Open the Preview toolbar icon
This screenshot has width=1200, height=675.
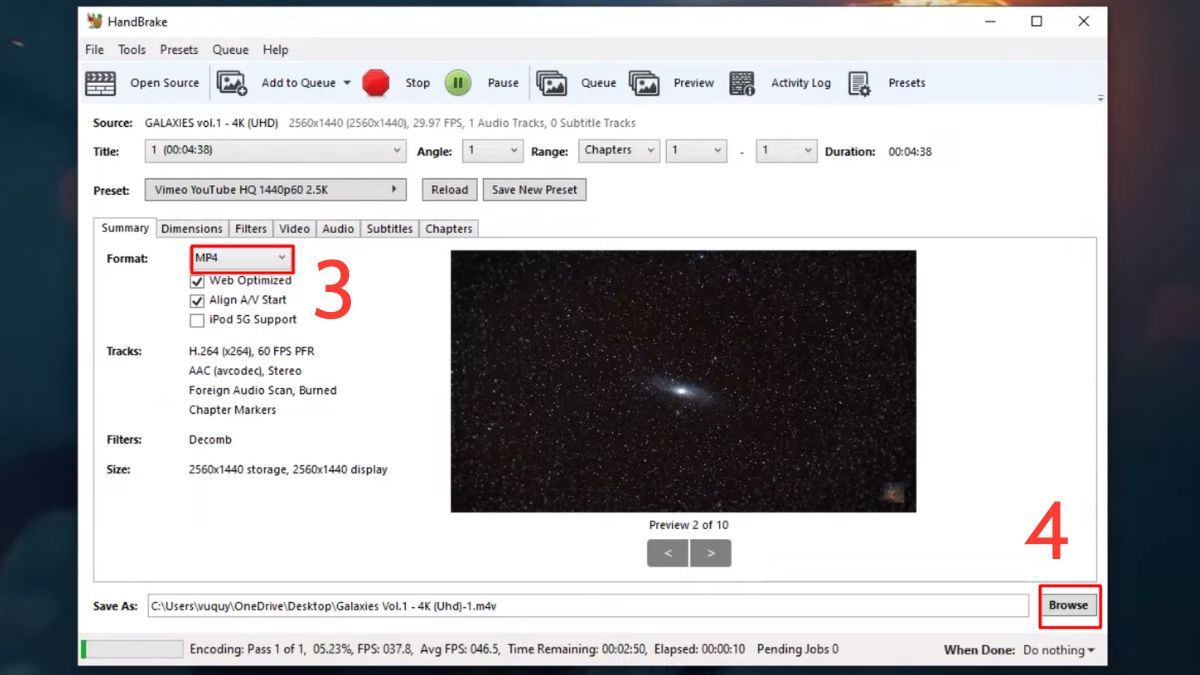[x=644, y=84]
